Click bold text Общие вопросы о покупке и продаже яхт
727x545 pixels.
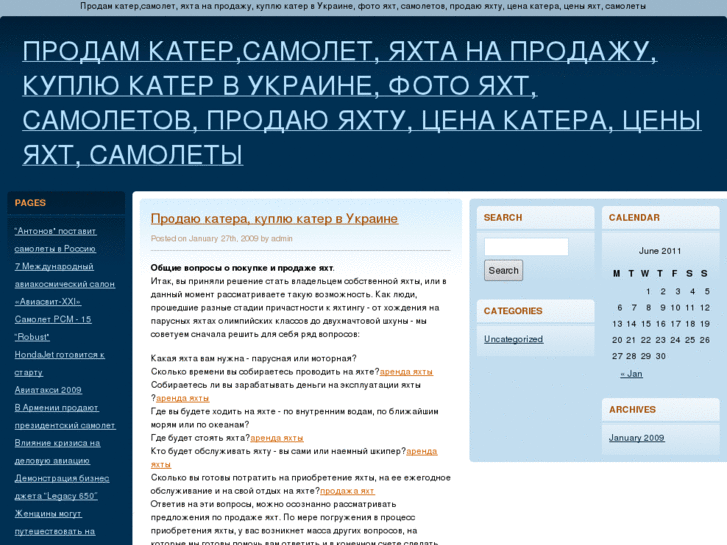click(x=242, y=268)
